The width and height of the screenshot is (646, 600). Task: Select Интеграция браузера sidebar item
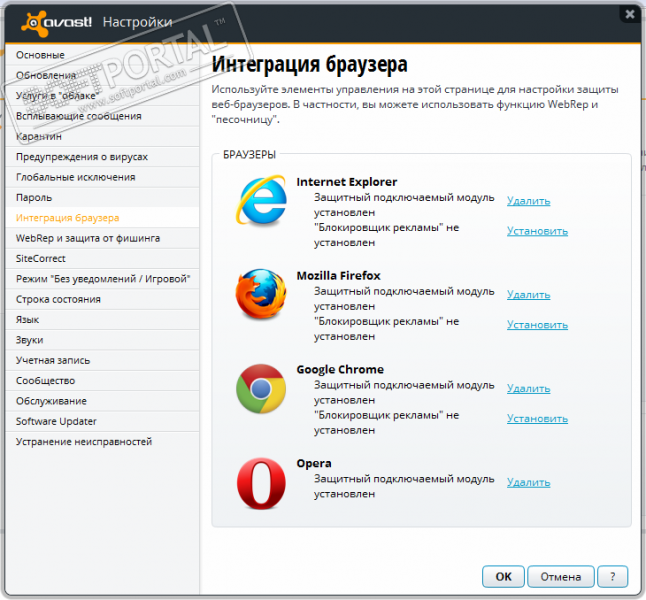tap(102, 218)
